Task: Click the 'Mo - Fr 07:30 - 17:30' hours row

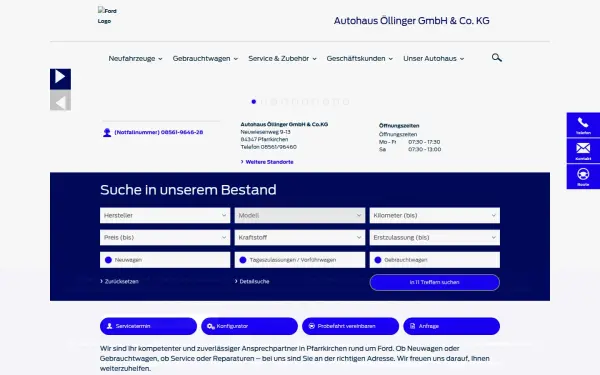Action: [409, 142]
